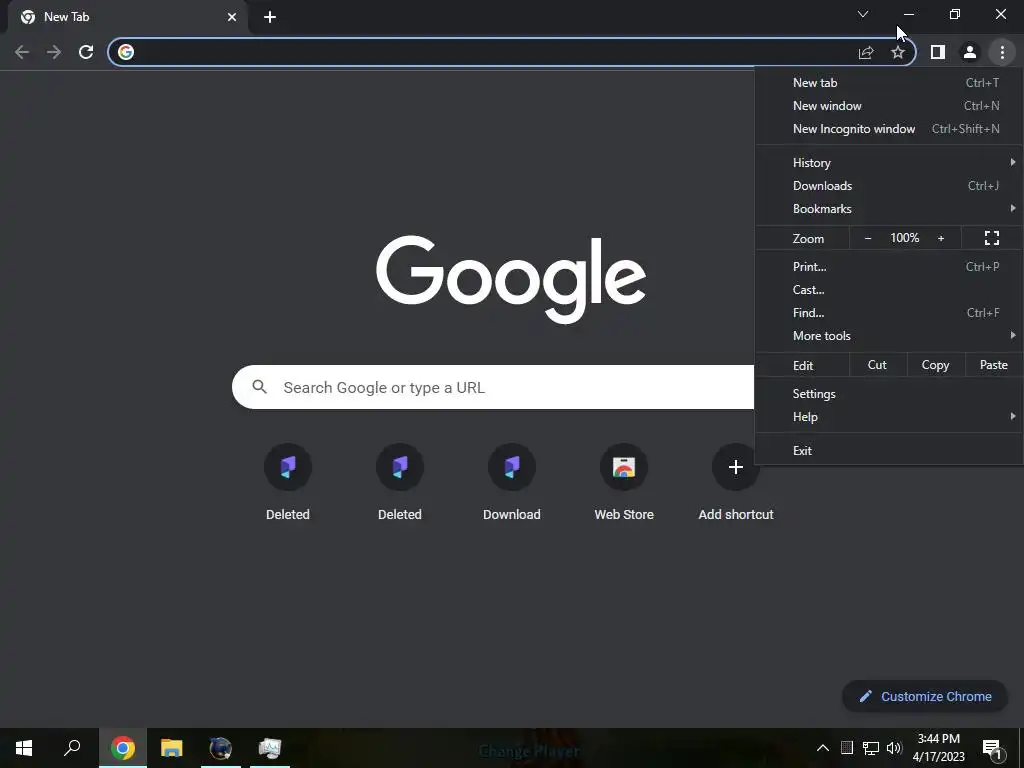Expand the Help submenu
Viewport: 1024px width, 768px height.
(889, 417)
